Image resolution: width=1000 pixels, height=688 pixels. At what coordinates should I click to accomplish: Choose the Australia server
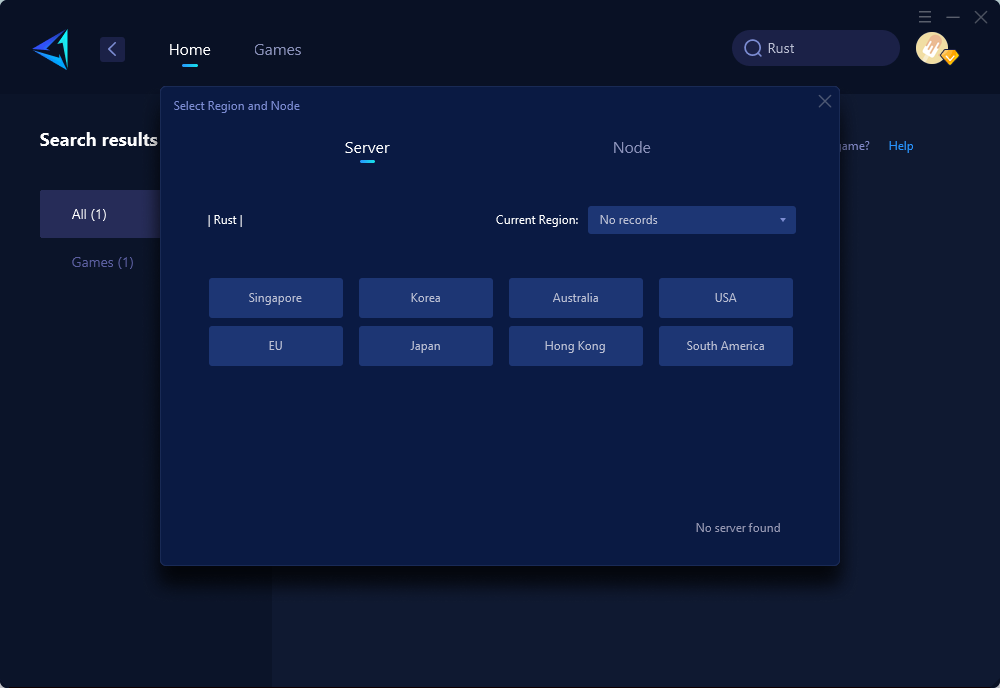click(575, 298)
